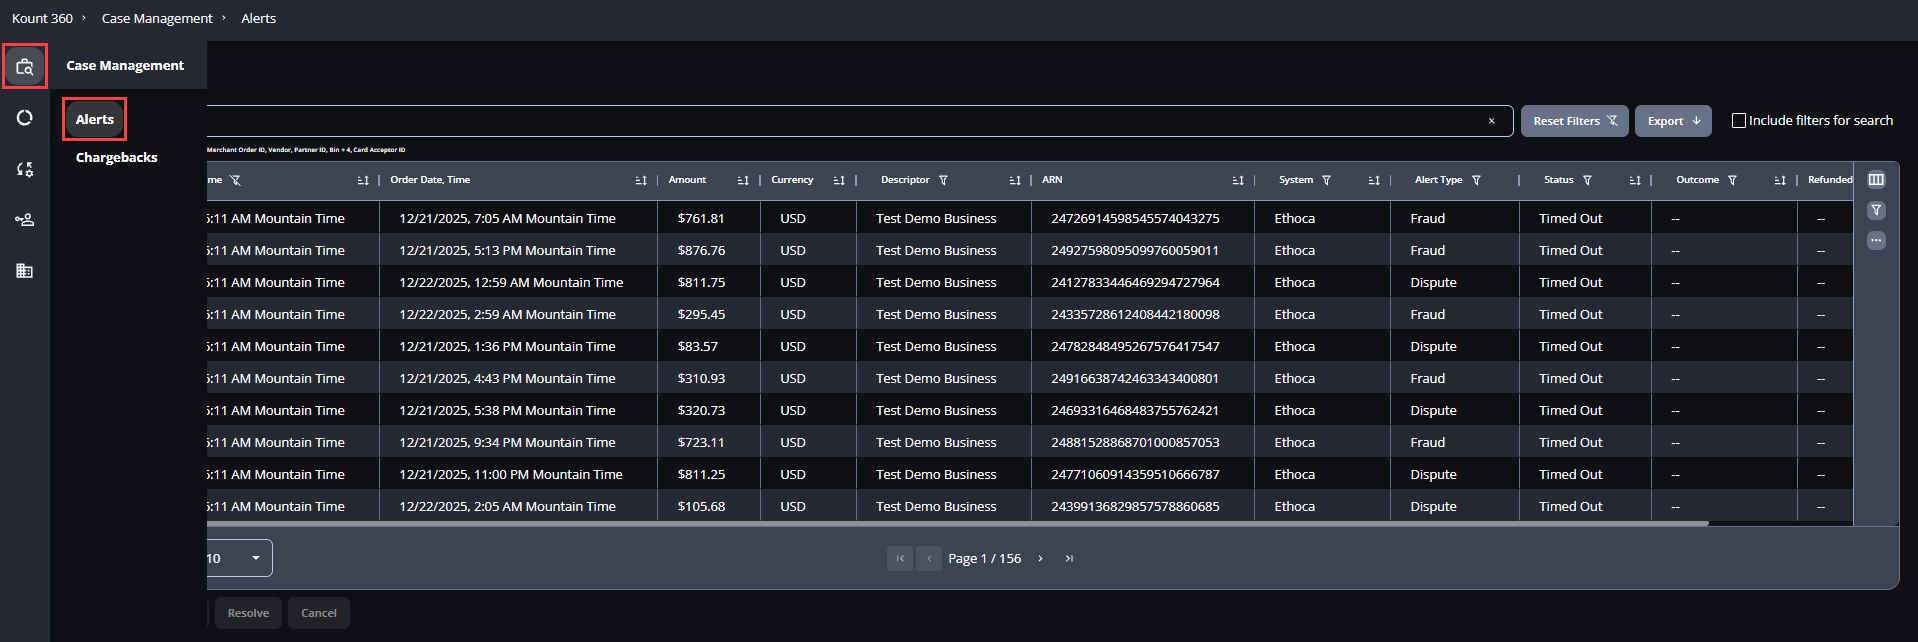Open the three-dots more options icon
The height and width of the screenshot is (642, 1918).
(x=1876, y=240)
